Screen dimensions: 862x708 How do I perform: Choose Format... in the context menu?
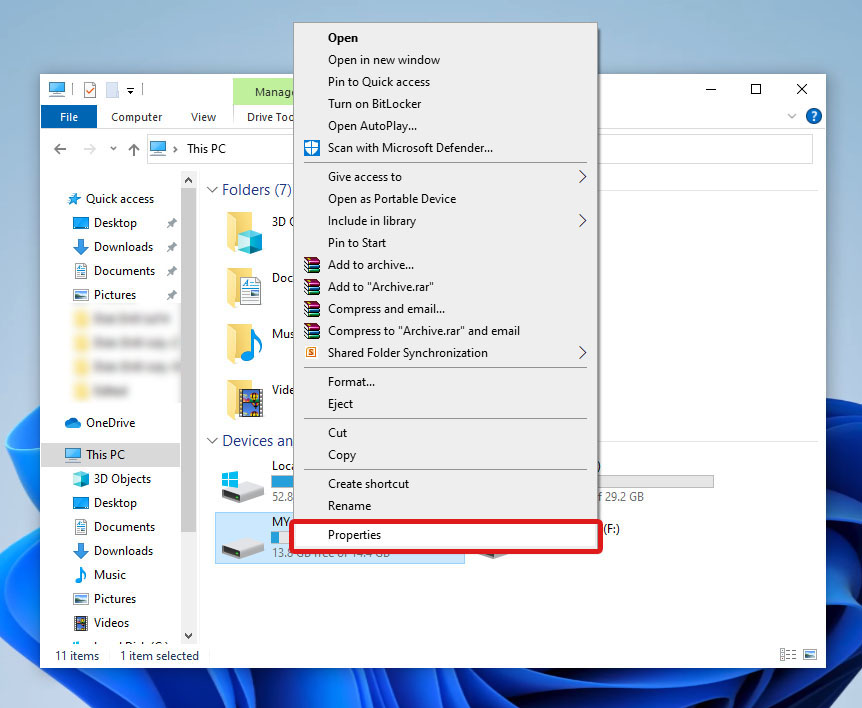[351, 382]
